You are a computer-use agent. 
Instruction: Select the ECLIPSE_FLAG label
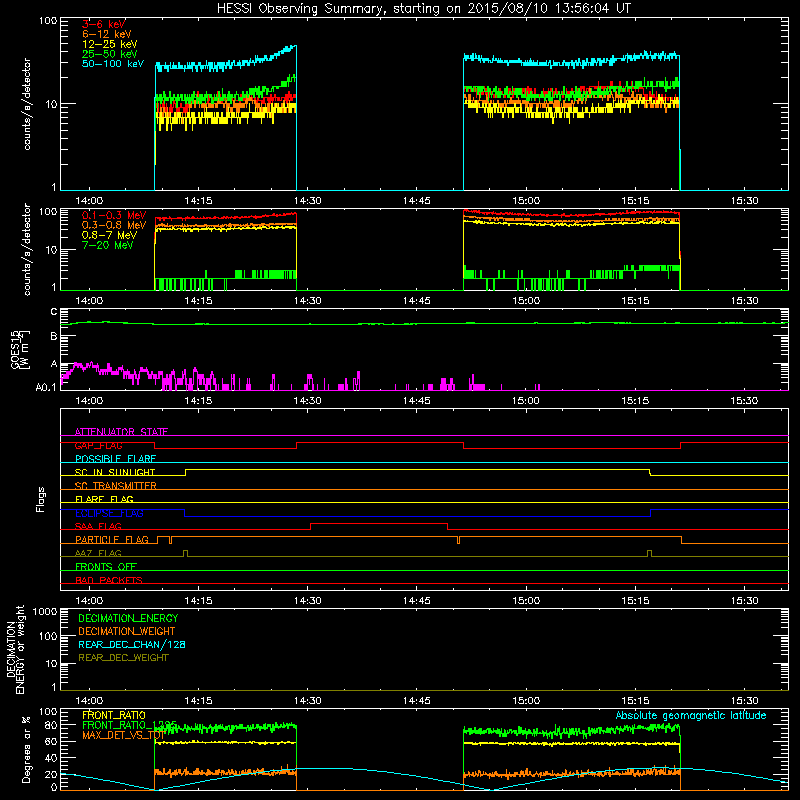coord(109,513)
